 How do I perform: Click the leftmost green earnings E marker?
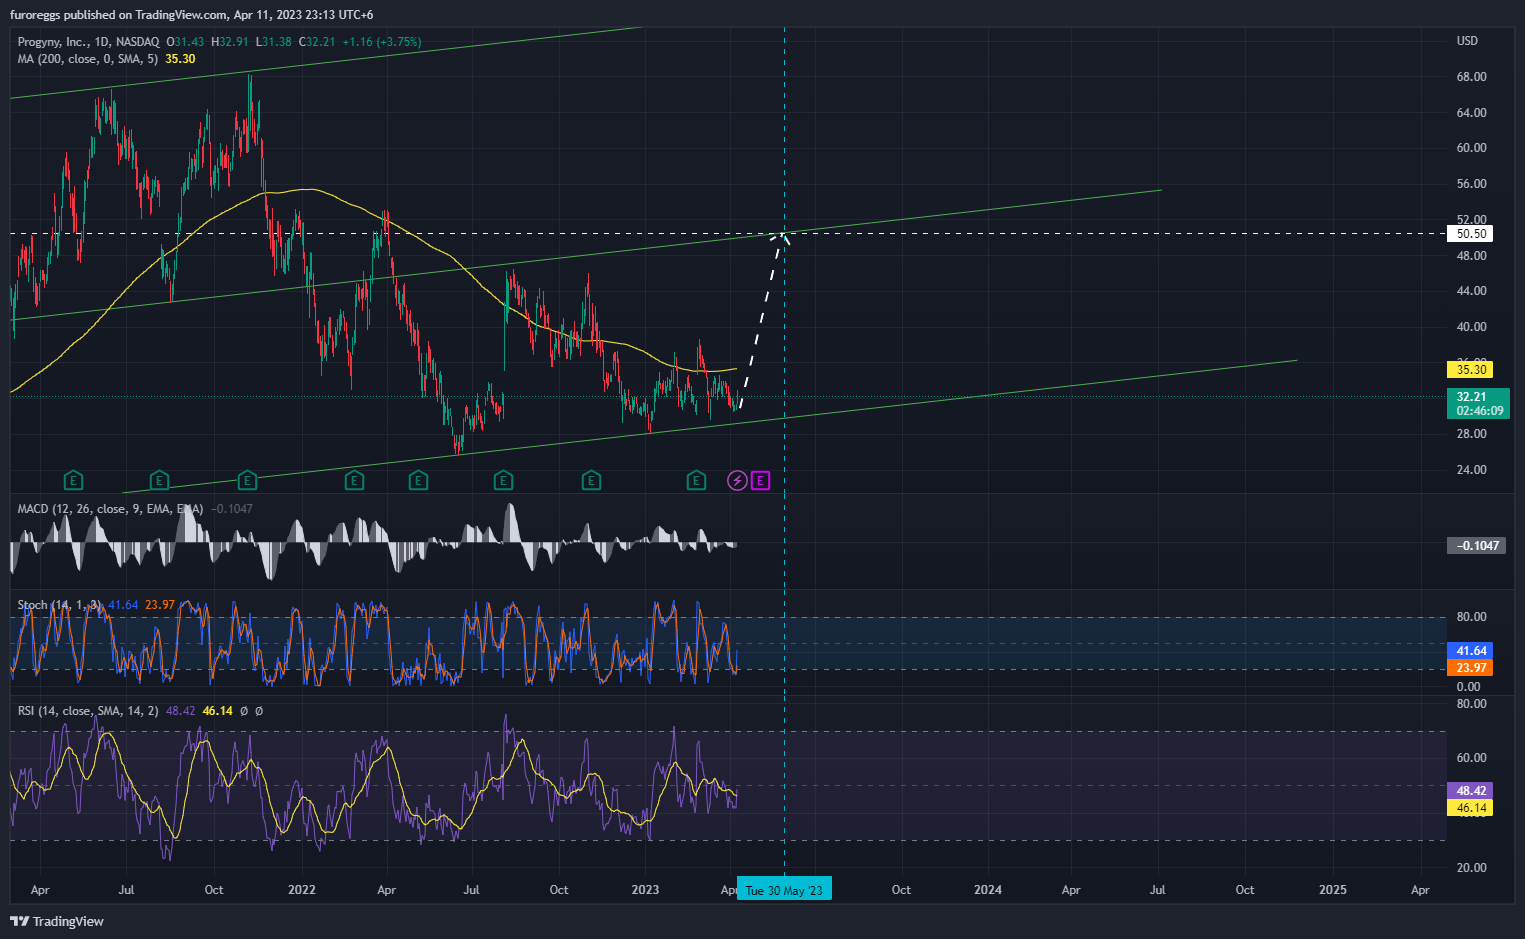point(73,481)
